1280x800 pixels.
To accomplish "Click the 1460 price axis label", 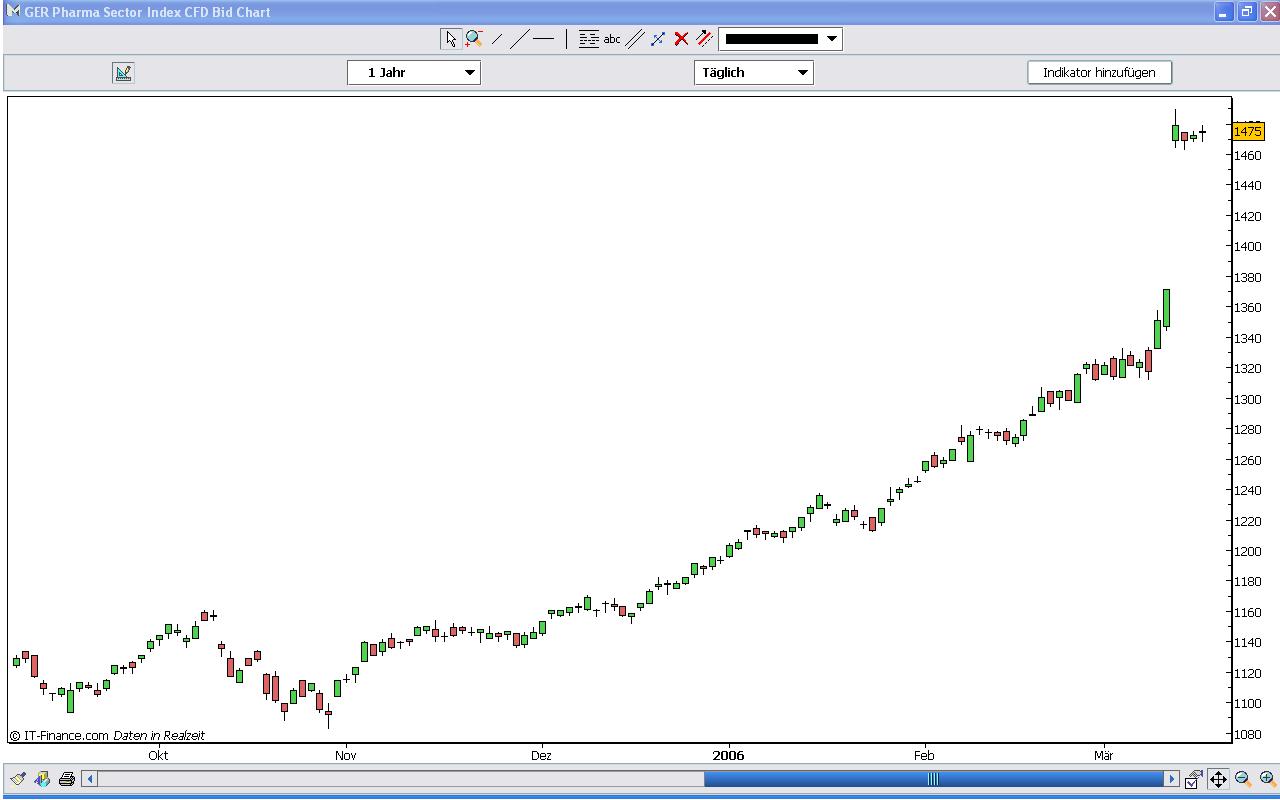I will click(x=1247, y=155).
